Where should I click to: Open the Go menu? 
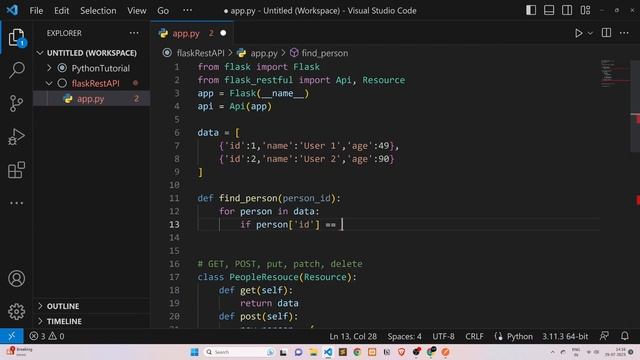click(x=163, y=10)
